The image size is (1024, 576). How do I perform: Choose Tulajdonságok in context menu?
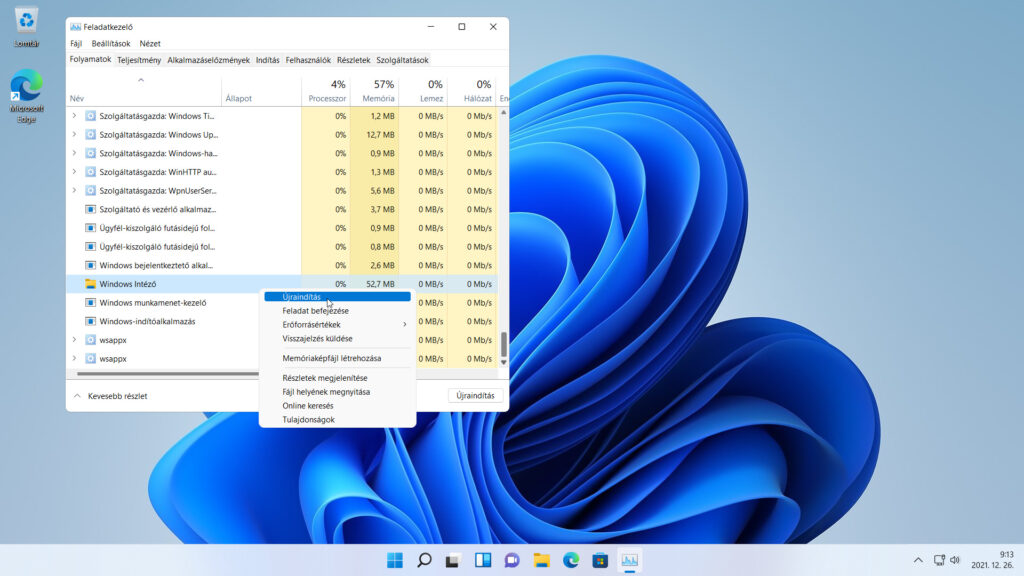click(337, 419)
